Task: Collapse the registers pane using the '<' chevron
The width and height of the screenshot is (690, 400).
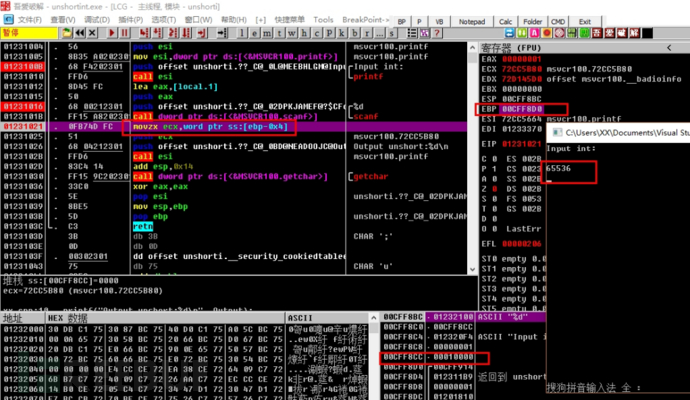Action: pyautogui.click(x=669, y=48)
